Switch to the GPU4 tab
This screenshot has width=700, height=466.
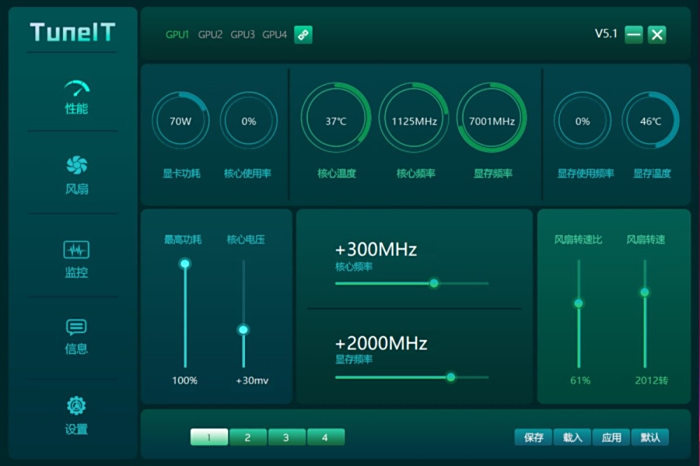(x=275, y=34)
